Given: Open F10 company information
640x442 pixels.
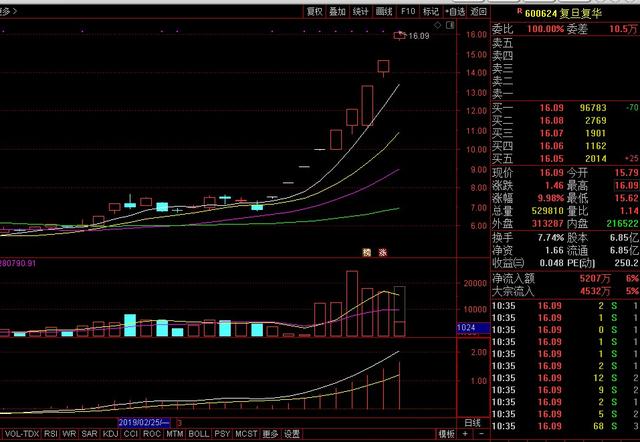Looking at the screenshot, I should click(x=408, y=12).
